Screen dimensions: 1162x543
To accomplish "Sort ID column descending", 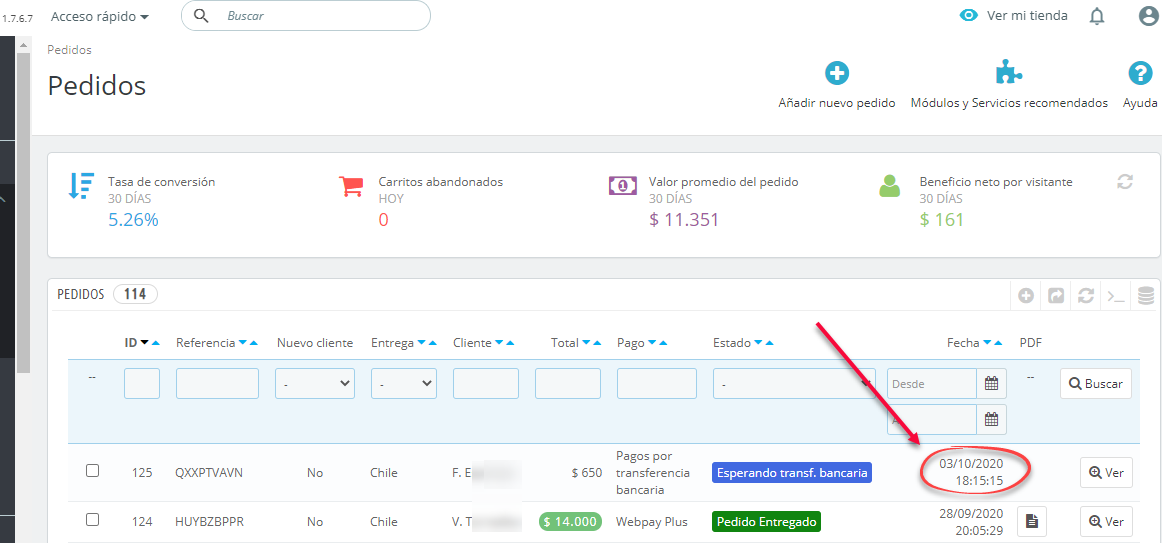I will [x=145, y=343].
